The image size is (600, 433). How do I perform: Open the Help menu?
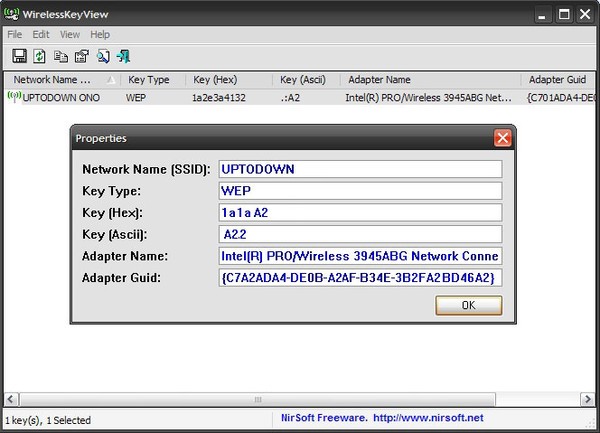(100, 34)
